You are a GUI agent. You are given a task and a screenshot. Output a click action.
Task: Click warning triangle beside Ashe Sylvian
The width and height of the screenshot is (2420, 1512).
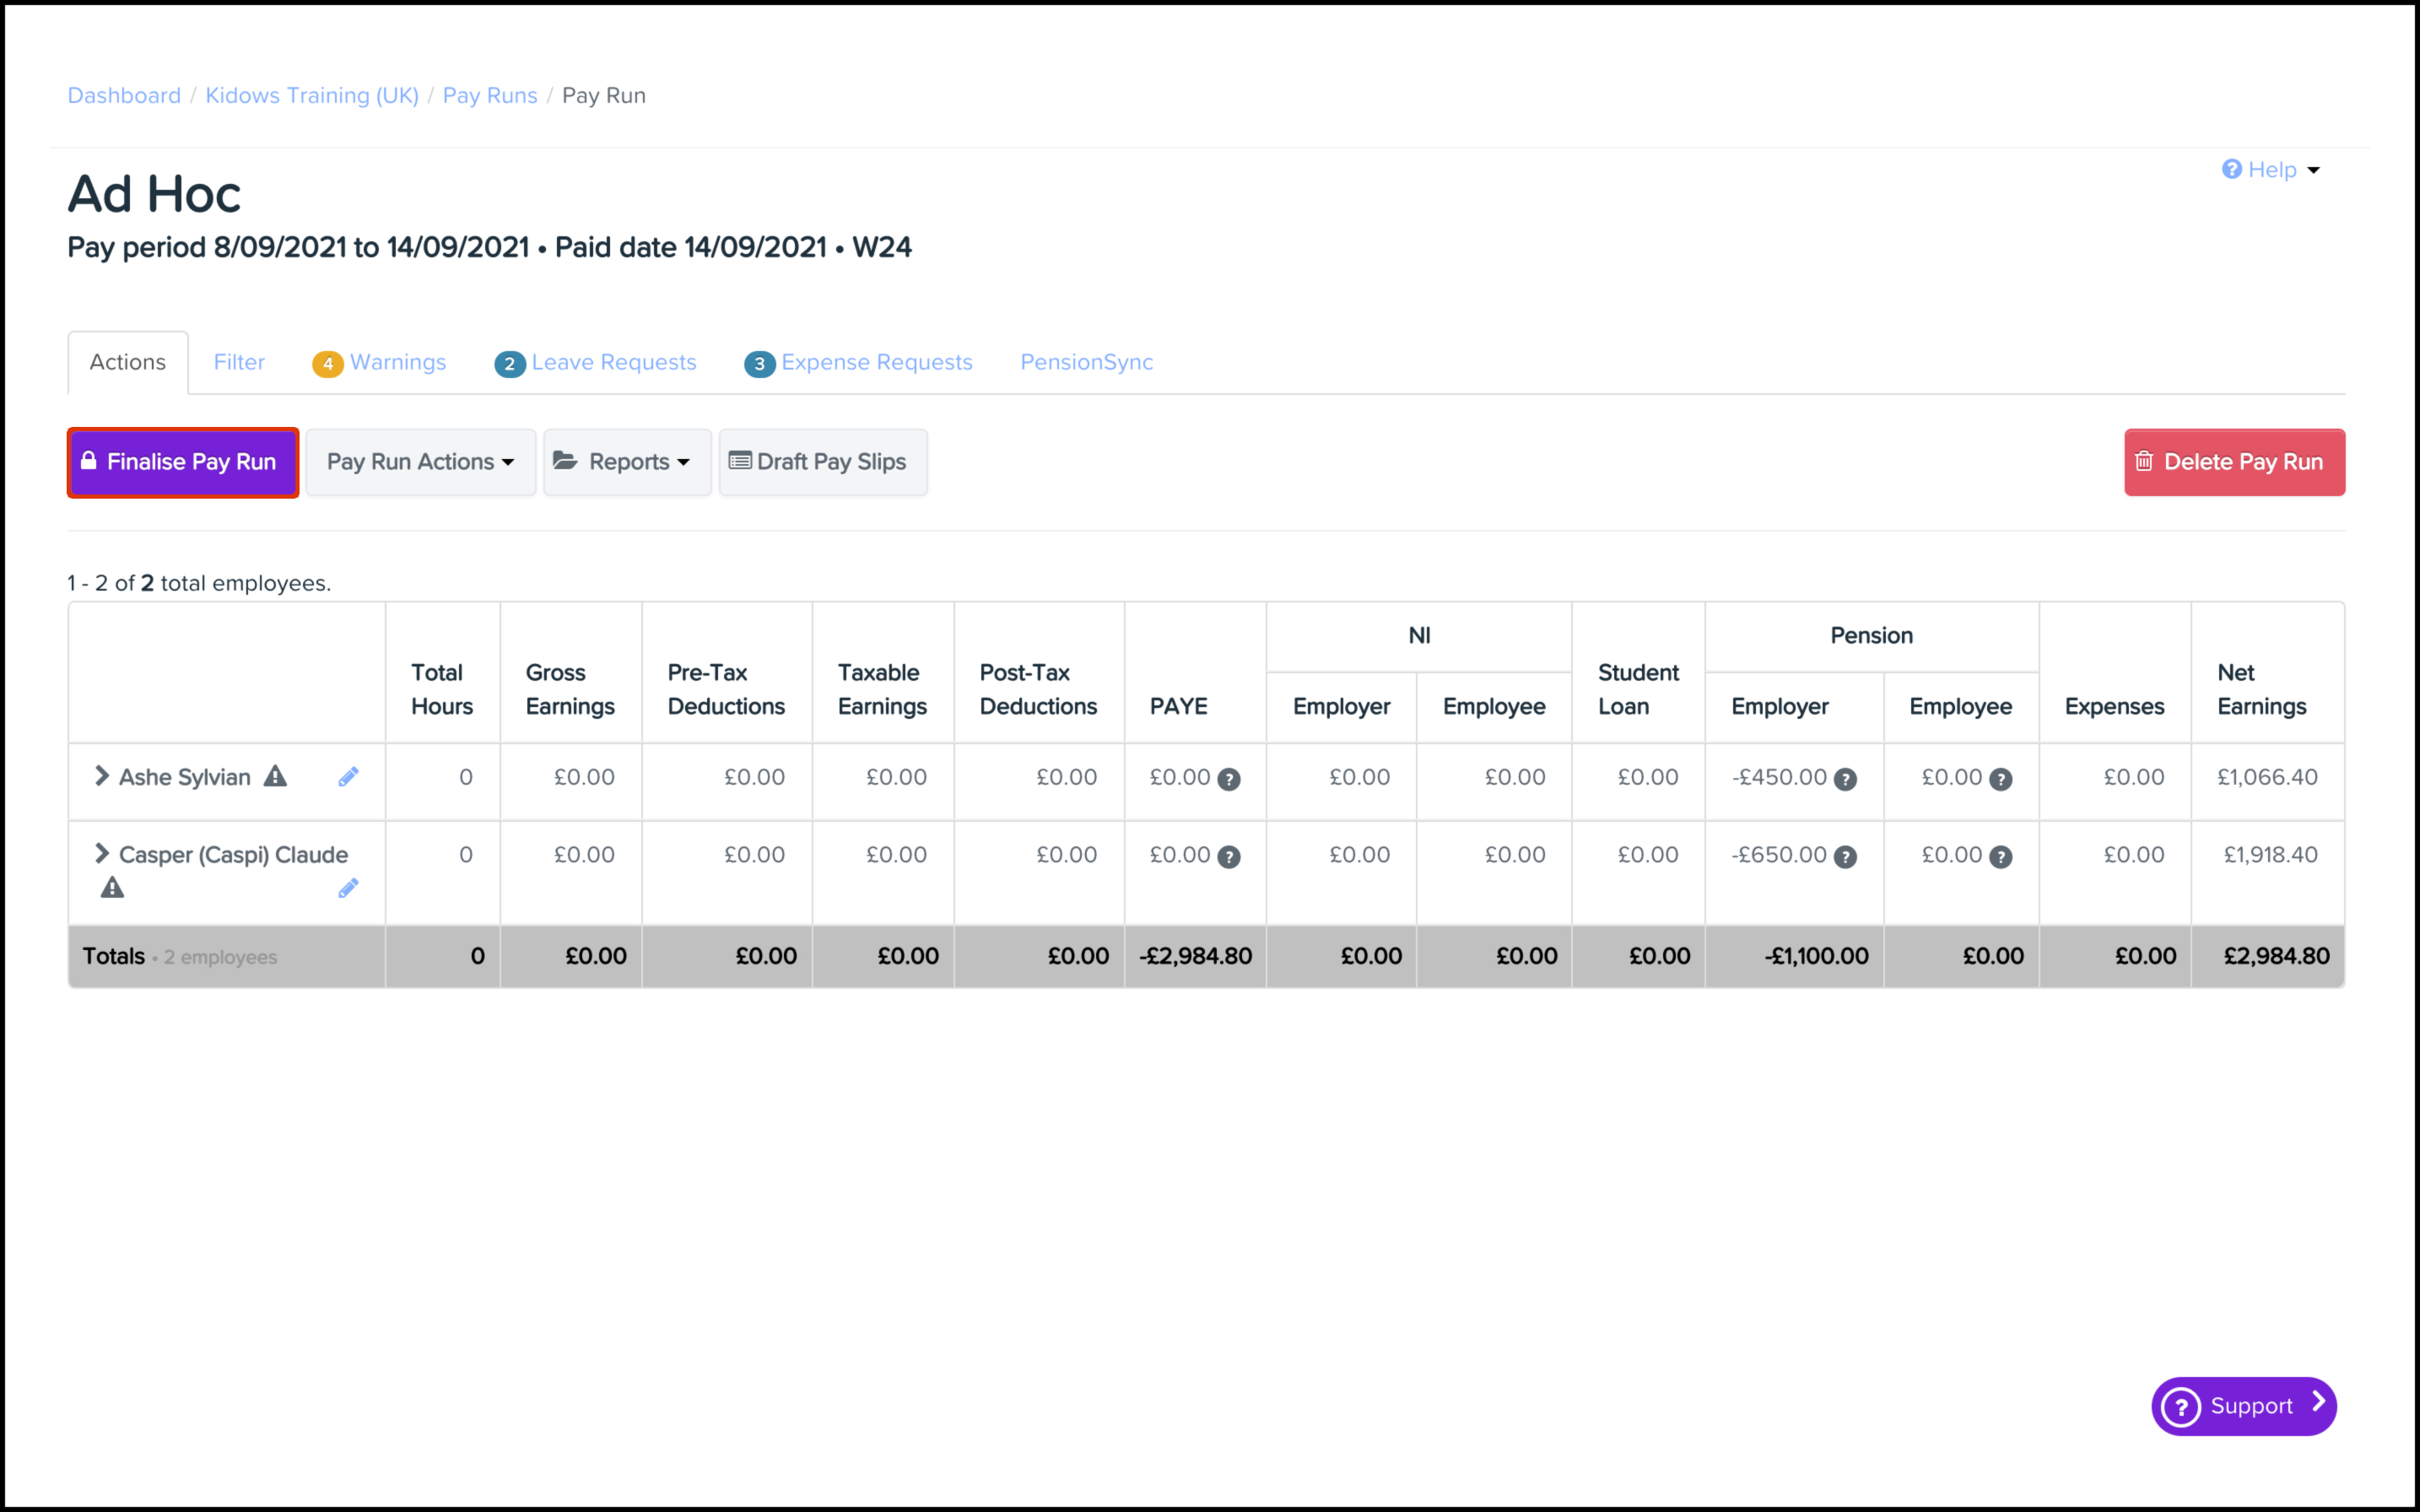[x=275, y=777]
